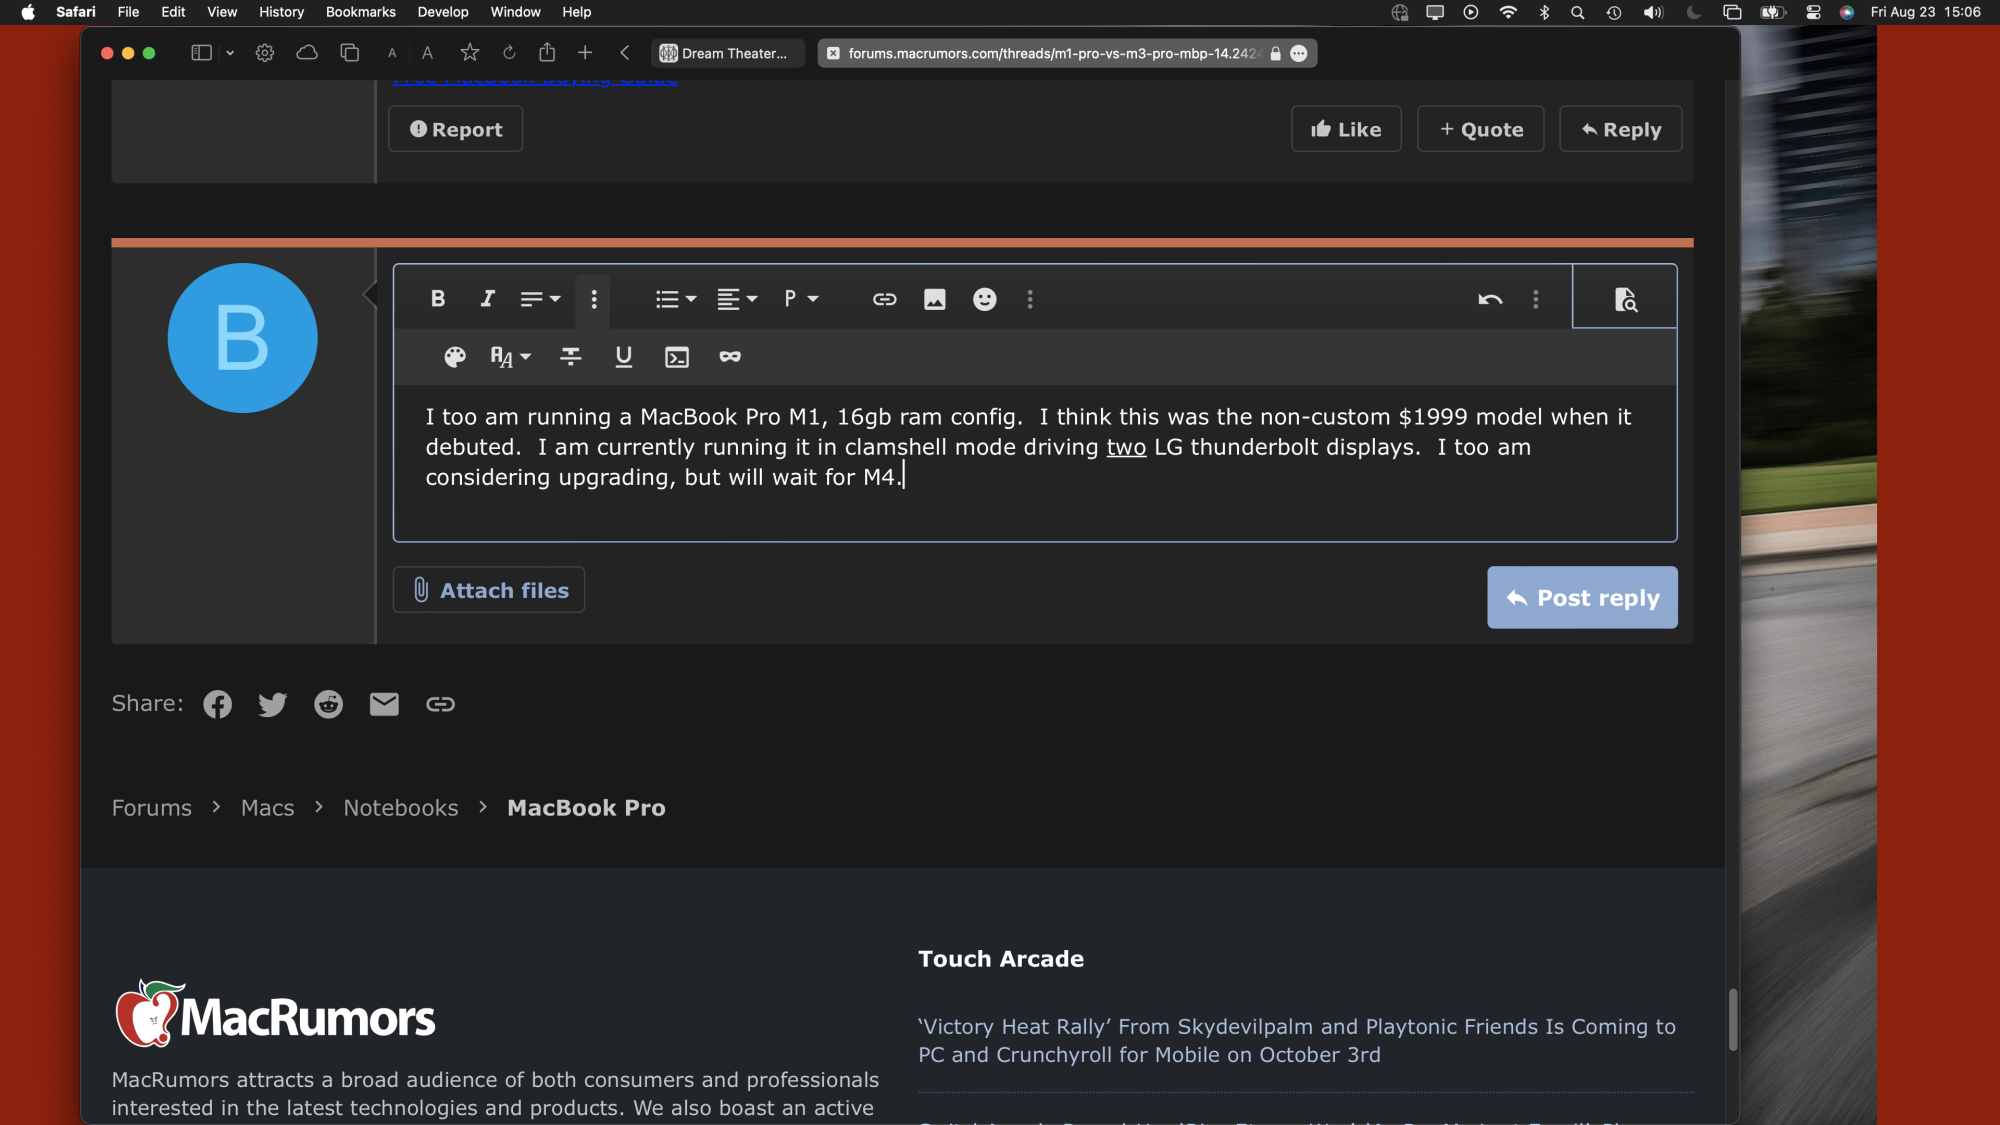Toggle italic formatting in reply editor
The image size is (2000, 1125).
[x=487, y=299]
